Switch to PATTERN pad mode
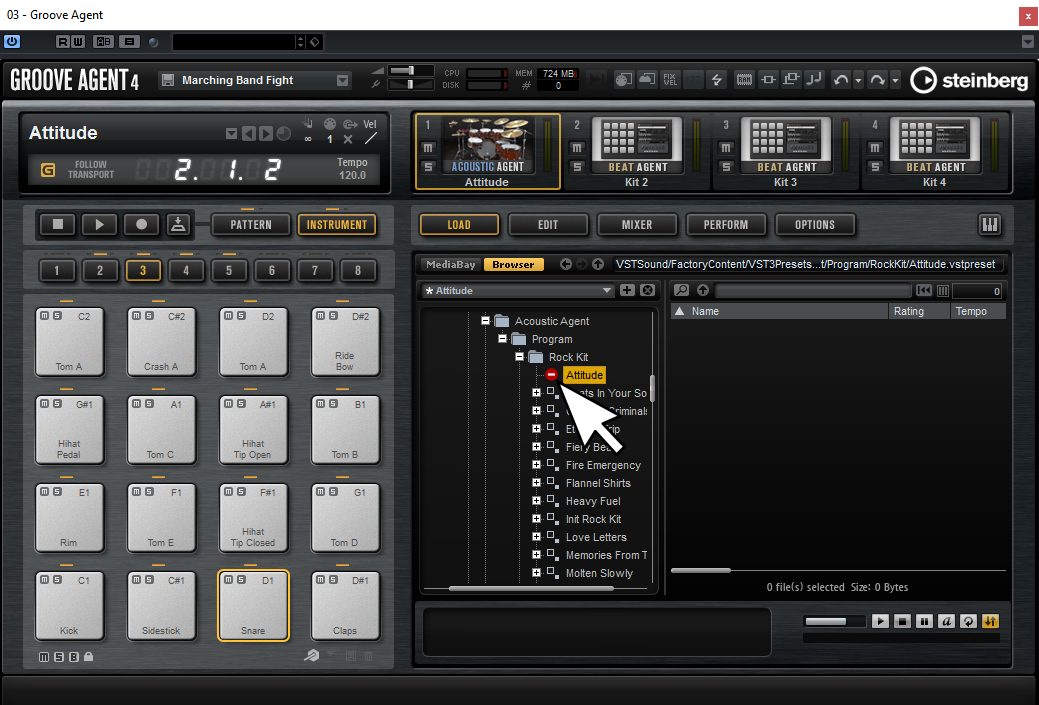Viewport: 1039px width, 705px height. pos(251,225)
